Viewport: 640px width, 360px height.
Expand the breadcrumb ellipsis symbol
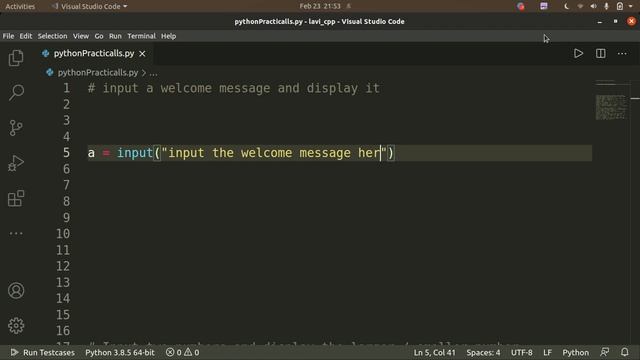[153, 73]
